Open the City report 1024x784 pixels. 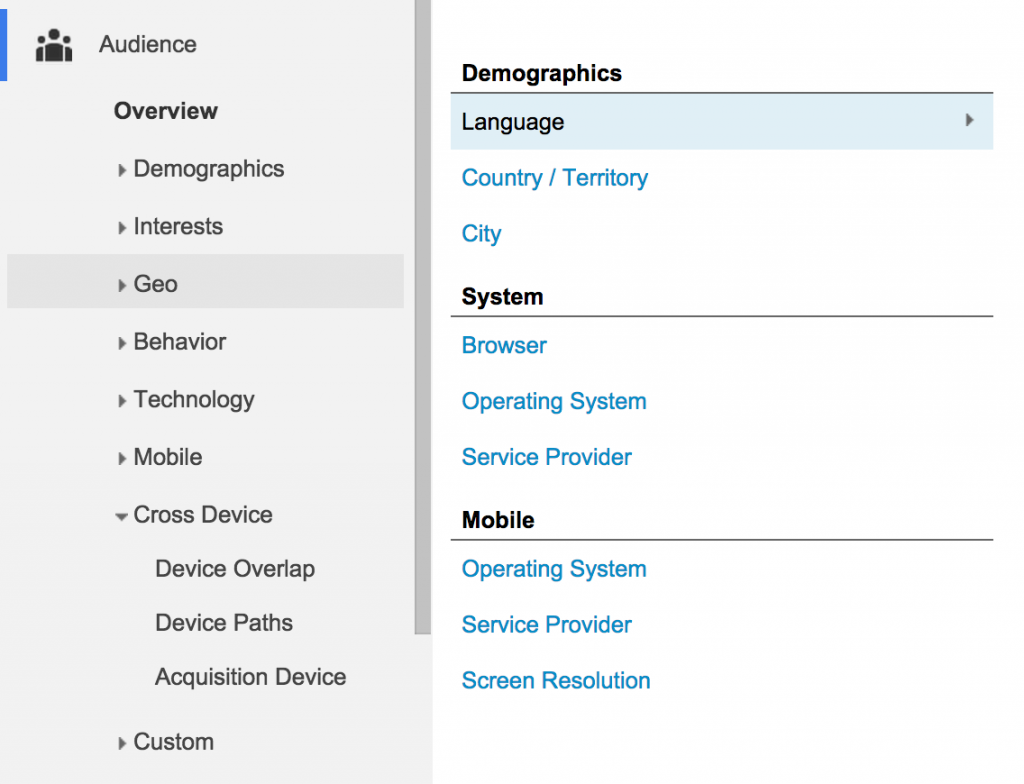[481, 234]
